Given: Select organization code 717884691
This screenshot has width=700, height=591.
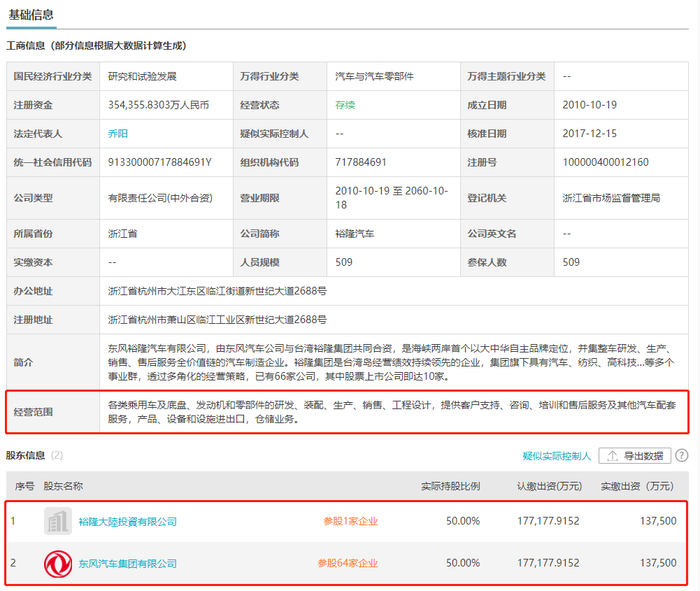Looking at the screenshot, I should click(361, 162).
